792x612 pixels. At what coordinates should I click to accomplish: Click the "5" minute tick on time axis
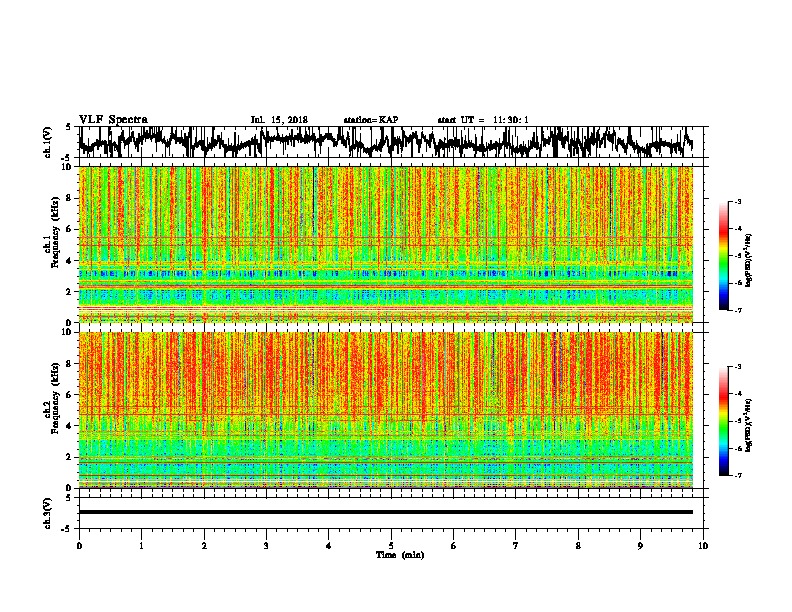point(391,546)
